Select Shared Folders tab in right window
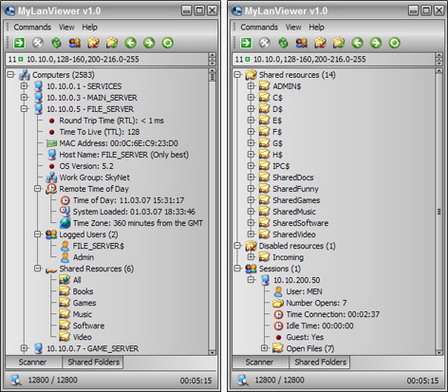This screenshot has height=392, width=448. pyautogui.click(x=320, y=362)
